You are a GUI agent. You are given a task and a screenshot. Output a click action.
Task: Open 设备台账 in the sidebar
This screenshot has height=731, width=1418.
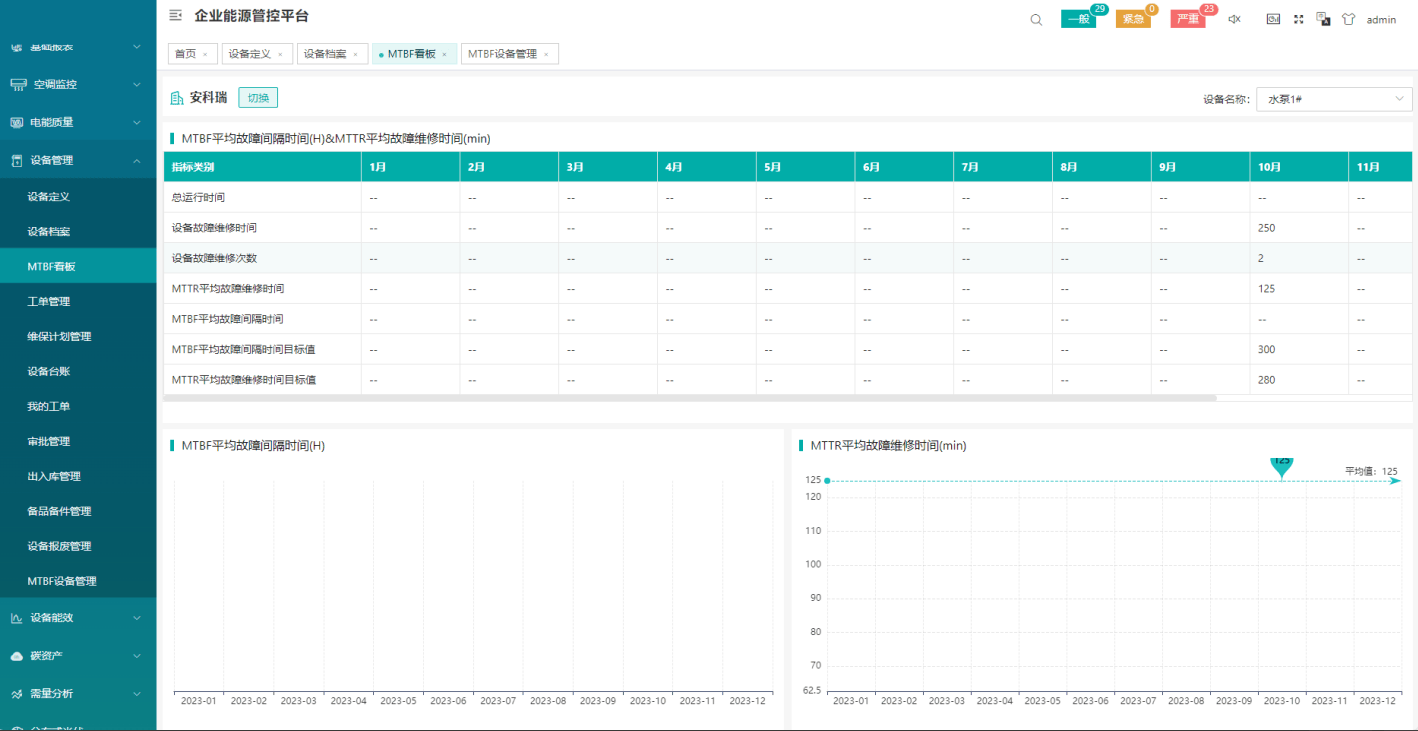point(78,371)
